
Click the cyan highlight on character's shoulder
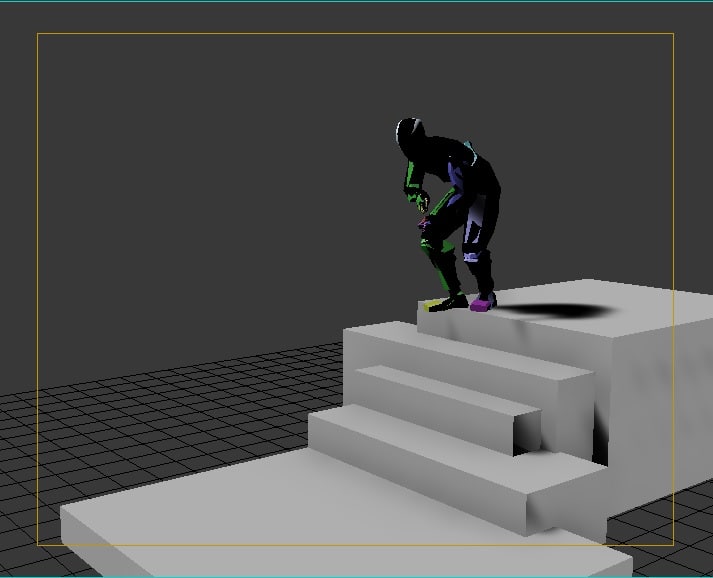(x=471, y=152)
